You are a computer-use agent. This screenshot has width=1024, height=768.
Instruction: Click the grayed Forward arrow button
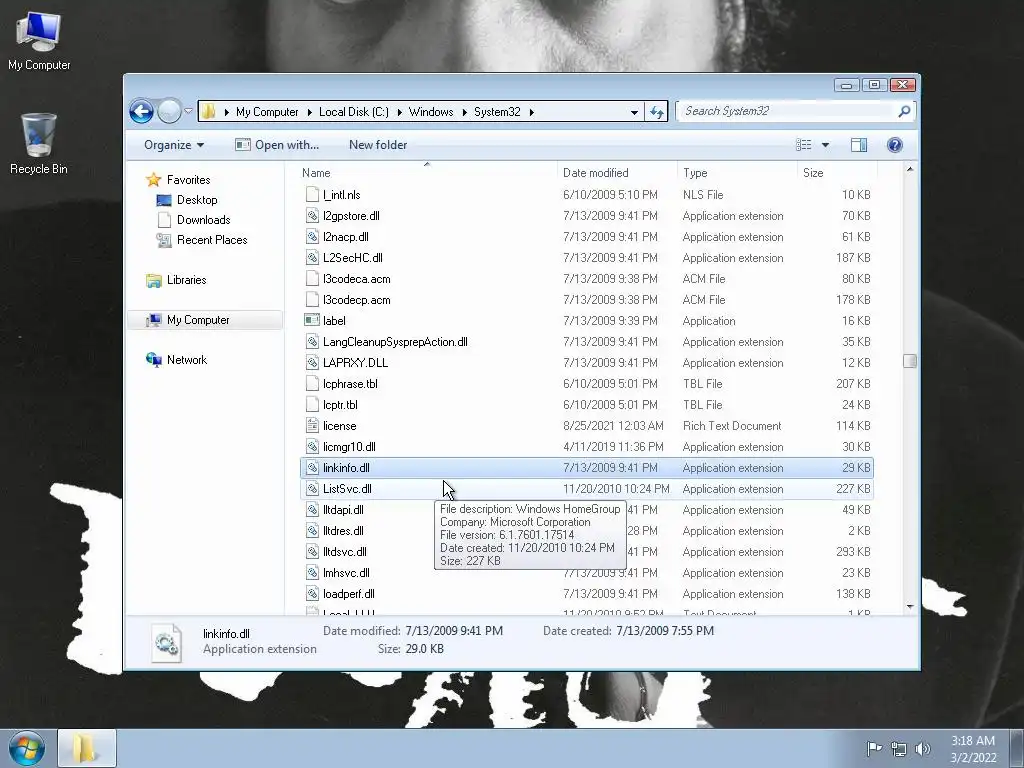click(168, 112)
